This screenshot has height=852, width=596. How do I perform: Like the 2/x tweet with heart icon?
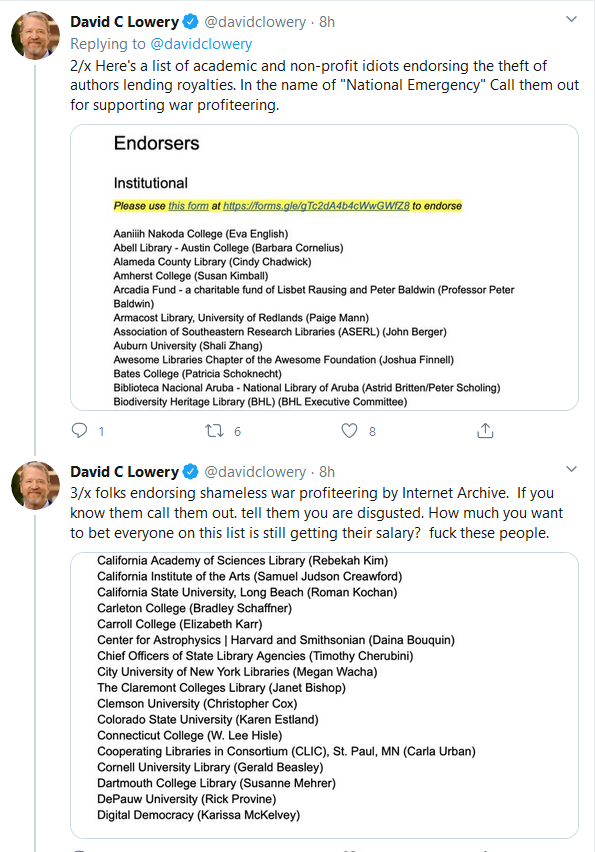click(x=349, y=431)
